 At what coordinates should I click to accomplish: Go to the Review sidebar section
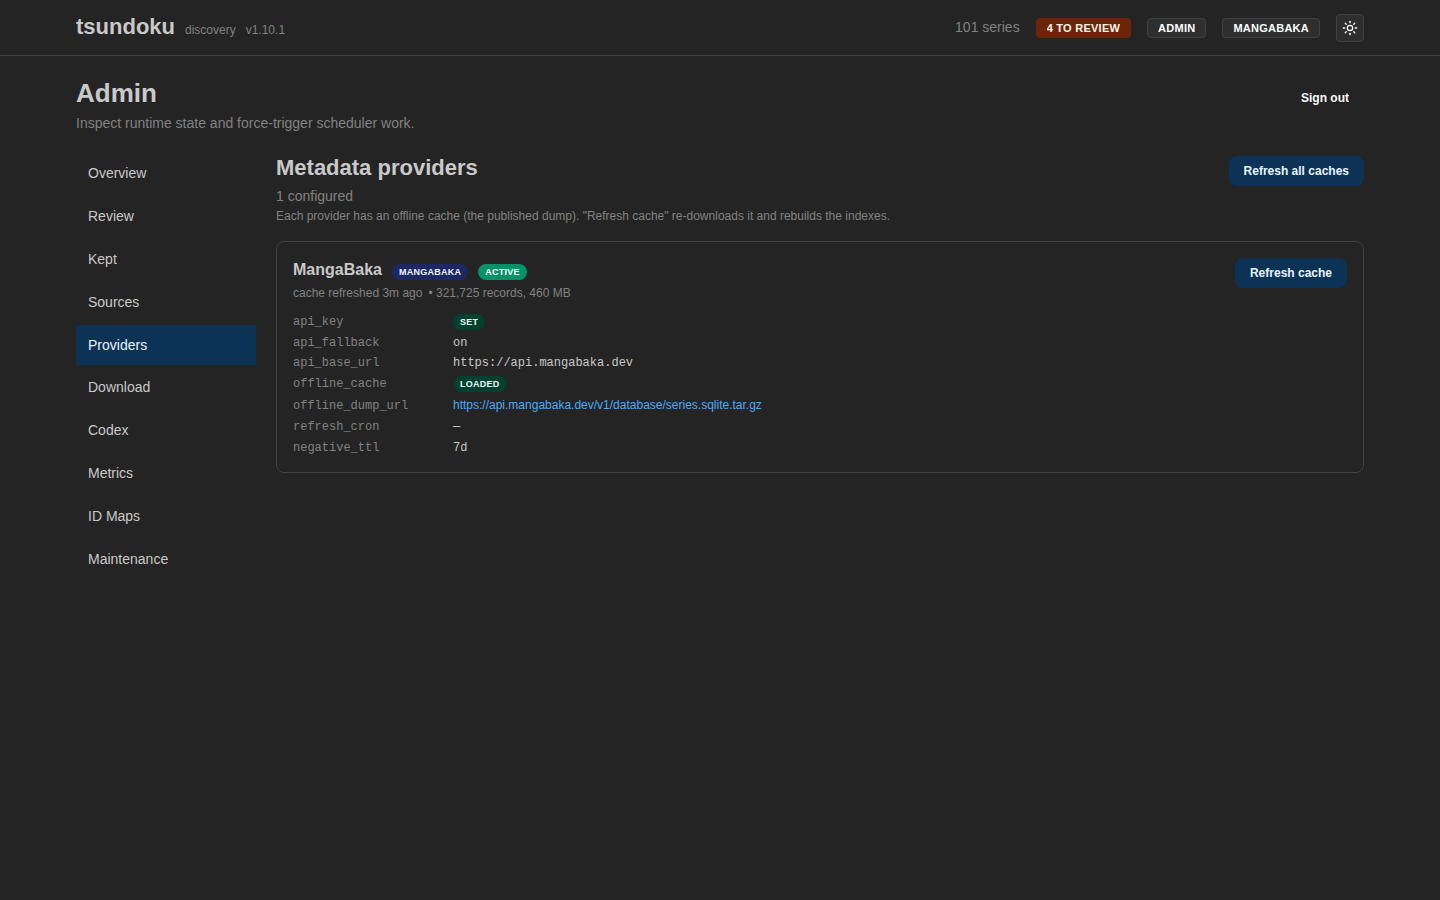coord(166,216)
